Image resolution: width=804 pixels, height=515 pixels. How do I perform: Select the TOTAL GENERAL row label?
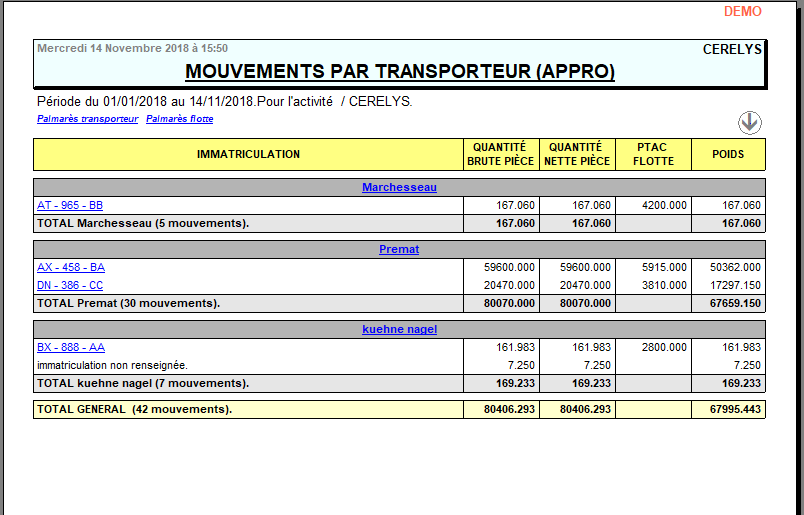[x=134, y=409]
